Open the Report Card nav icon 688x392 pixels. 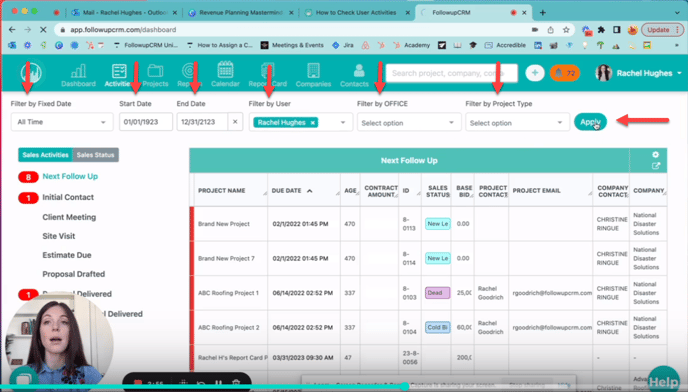(267, 75)
